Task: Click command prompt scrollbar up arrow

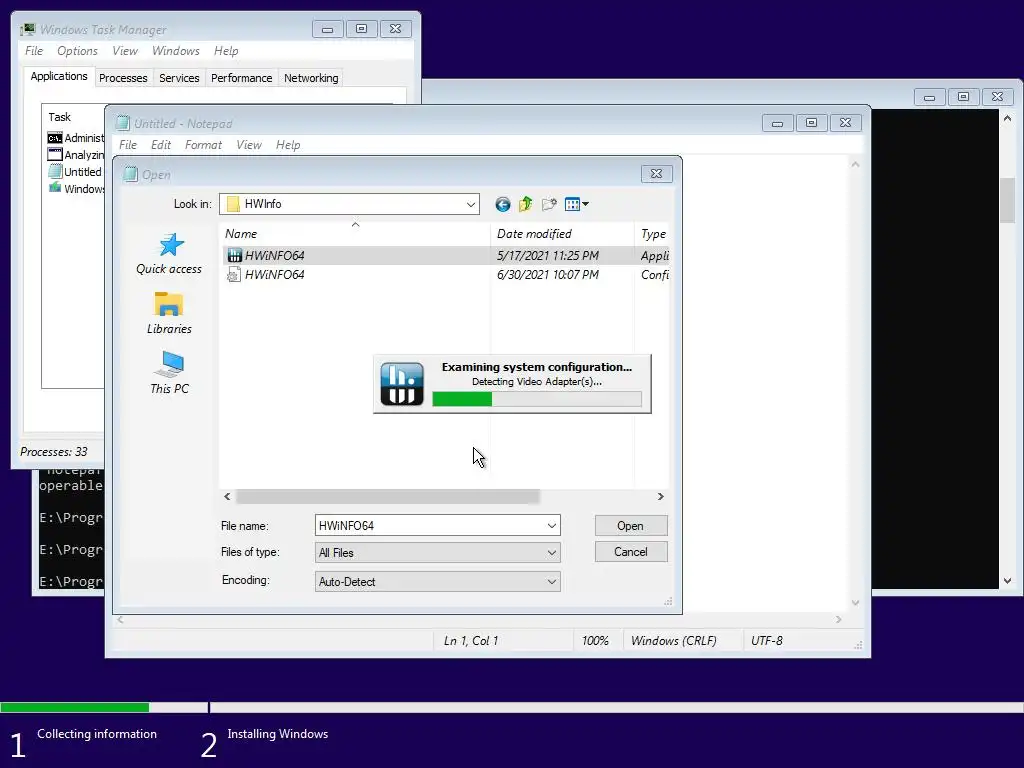Action: (x=1007, y=118)
